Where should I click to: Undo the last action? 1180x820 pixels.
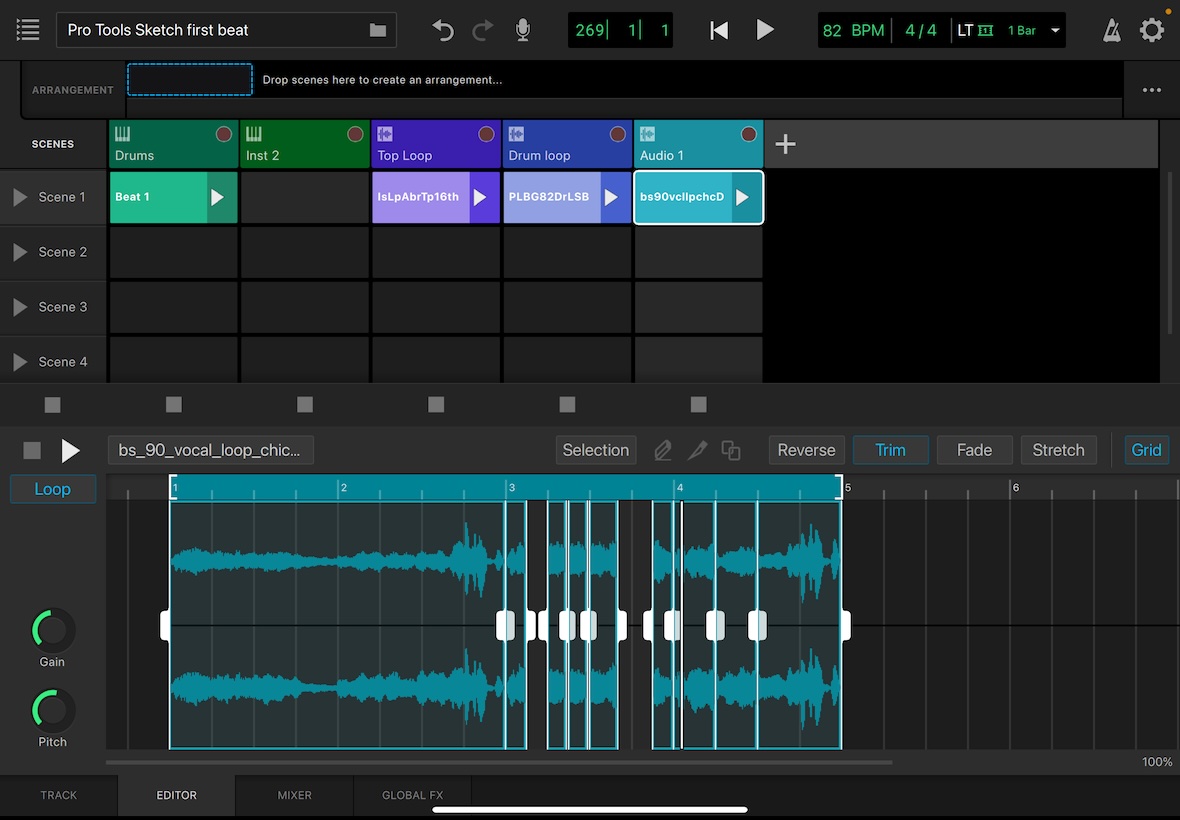[442, 30]
